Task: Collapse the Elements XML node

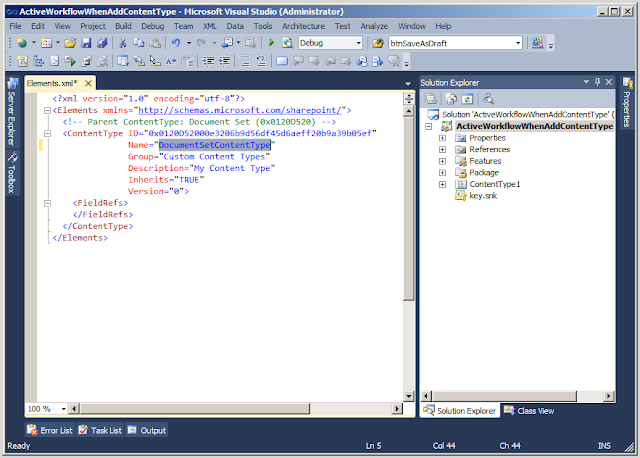Action: [47, 110]
